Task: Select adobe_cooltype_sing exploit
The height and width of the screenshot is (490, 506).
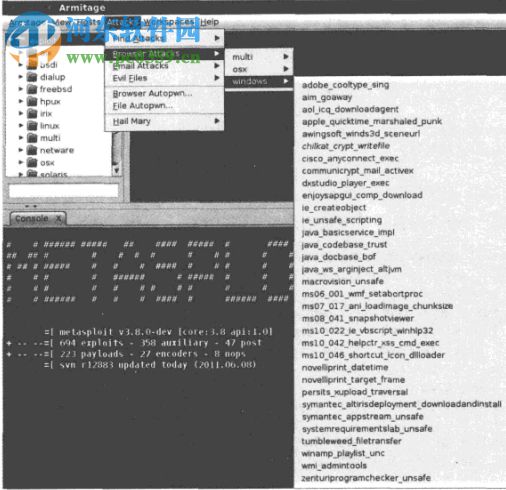Action: click(345, 85)
